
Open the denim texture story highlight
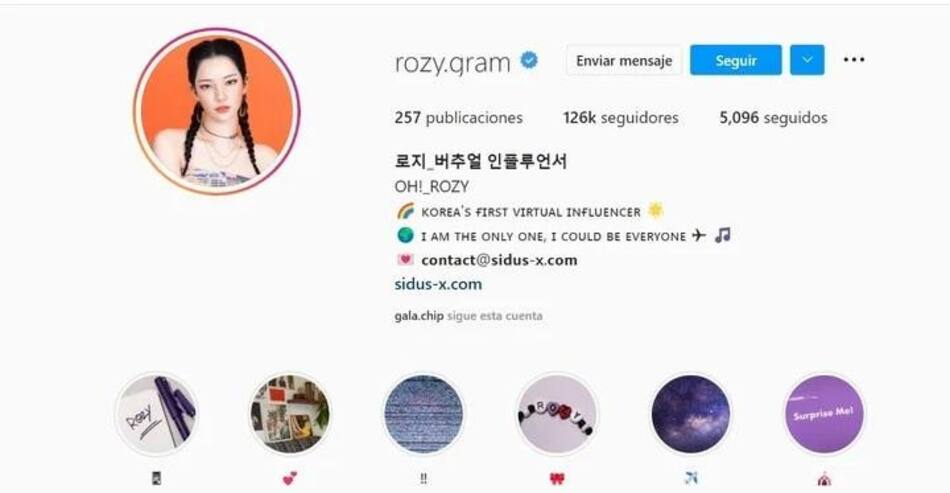tap(424, 414)
